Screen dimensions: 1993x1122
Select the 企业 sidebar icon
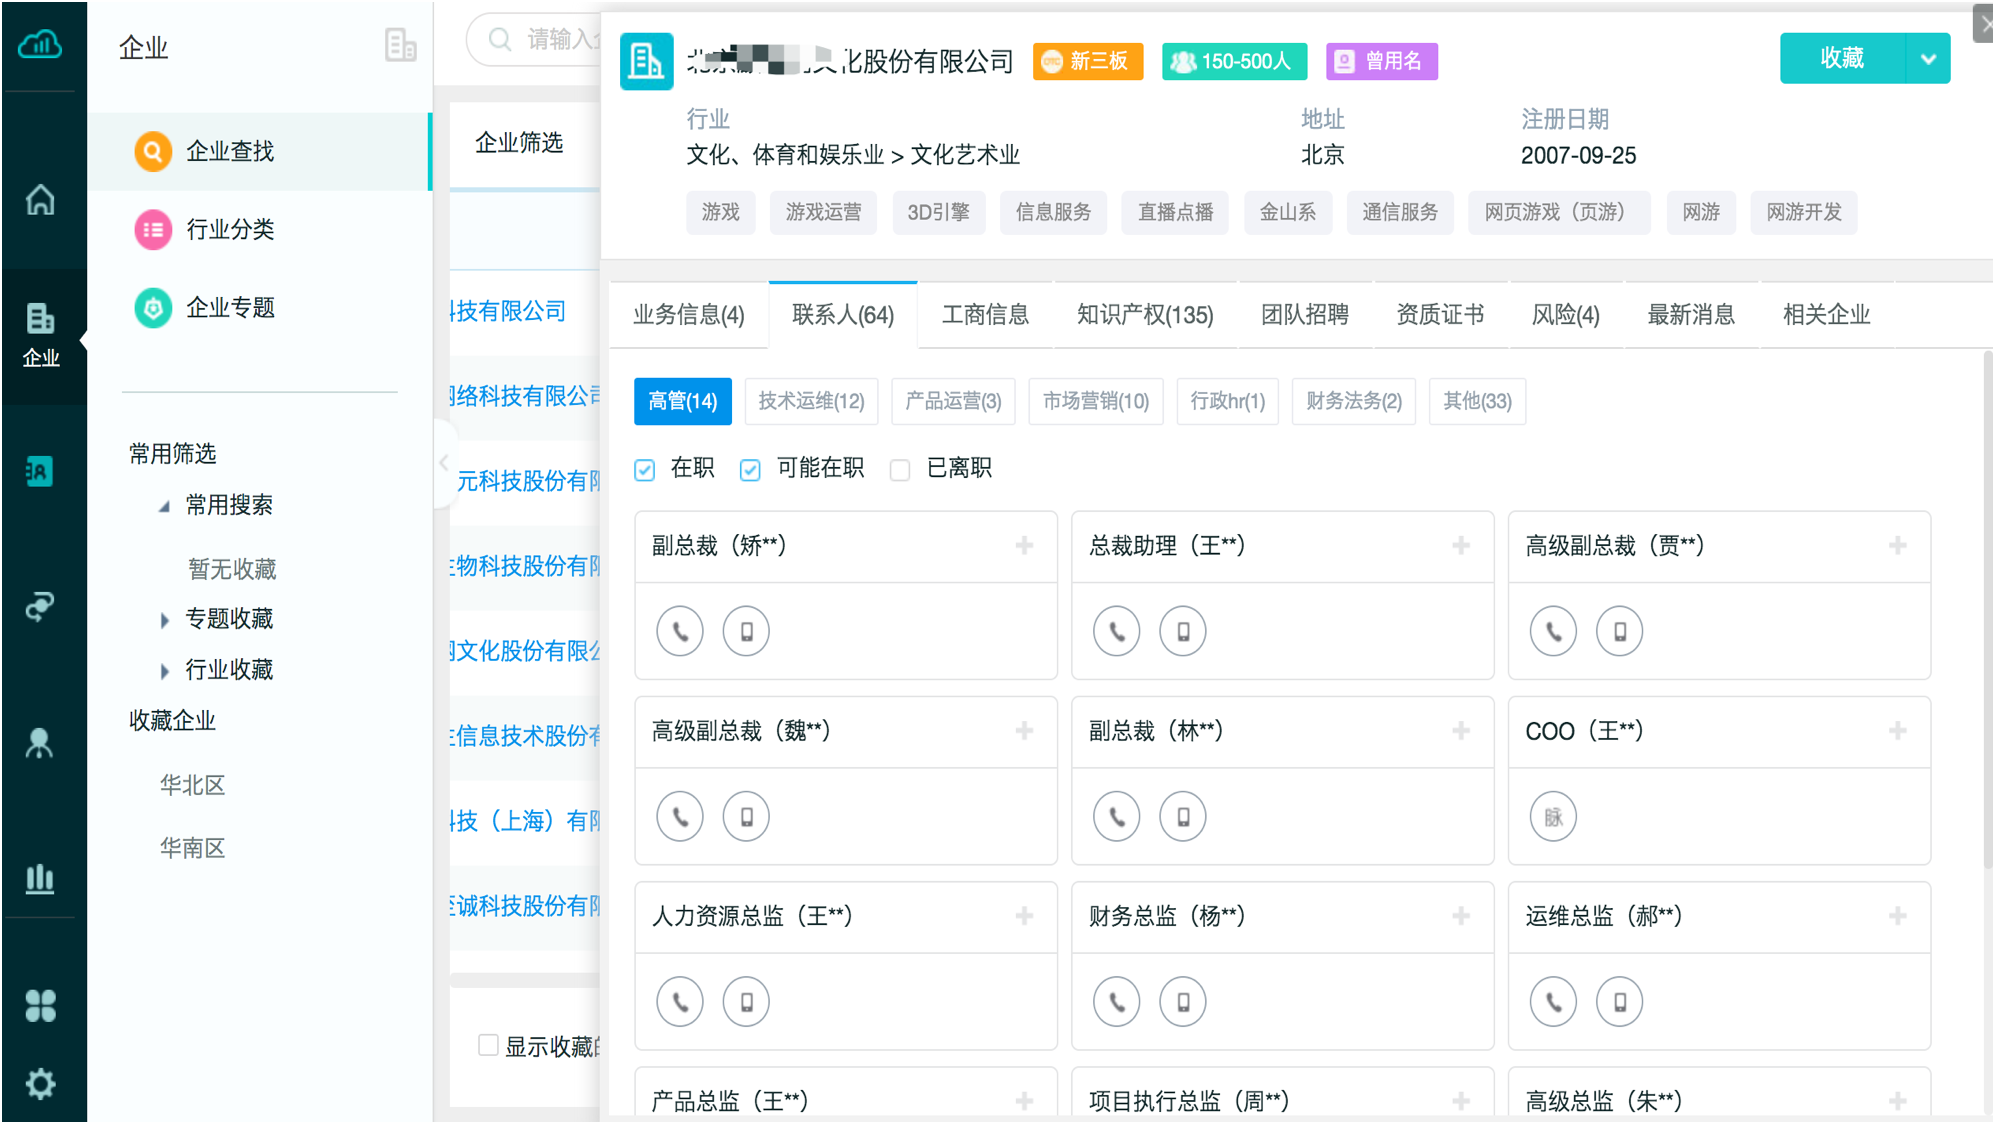click(41, 335)
